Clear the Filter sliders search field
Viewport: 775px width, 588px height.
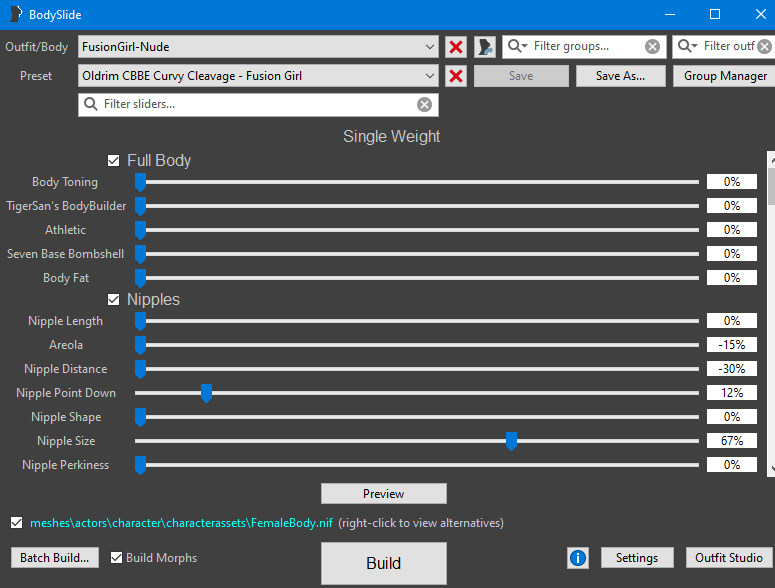point(424,104)
